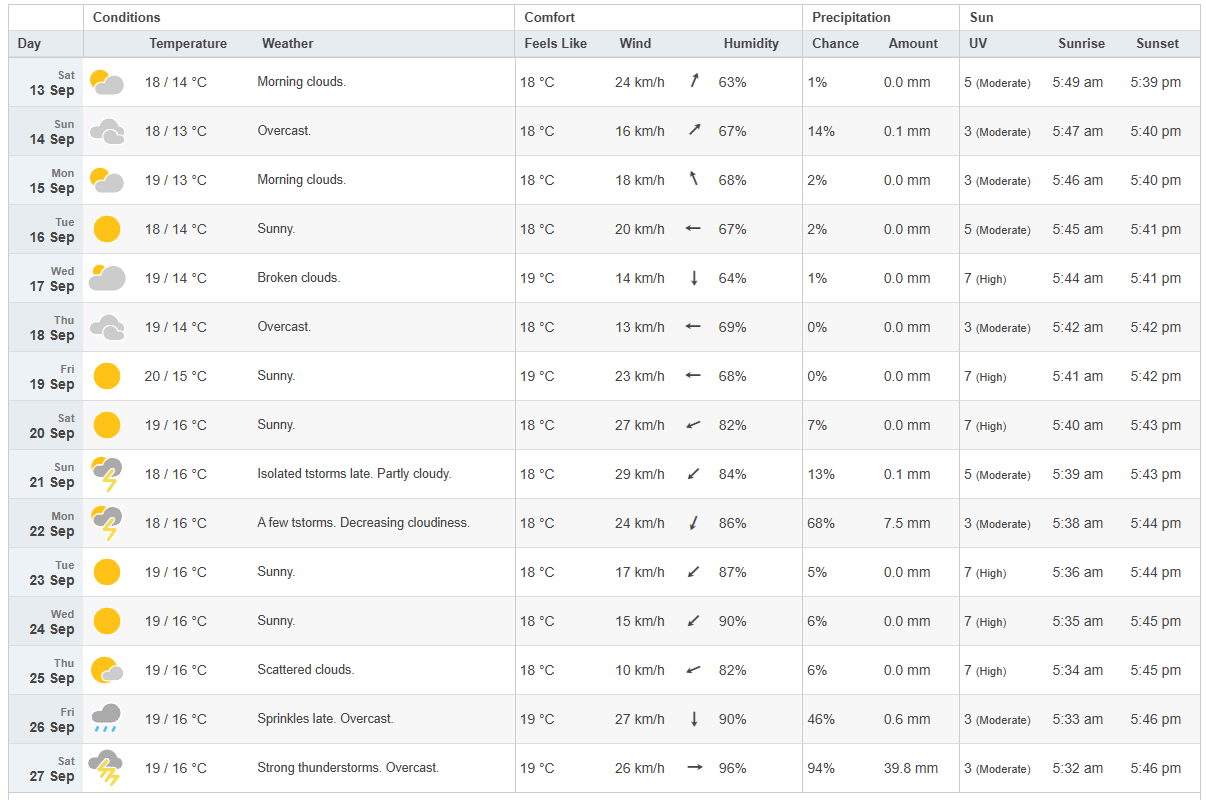The width and height of the screenshot is (1206, 800).
Task: Click the scattered clouds icon for Thu 25 Sep
Action: [x=106, y=670]
